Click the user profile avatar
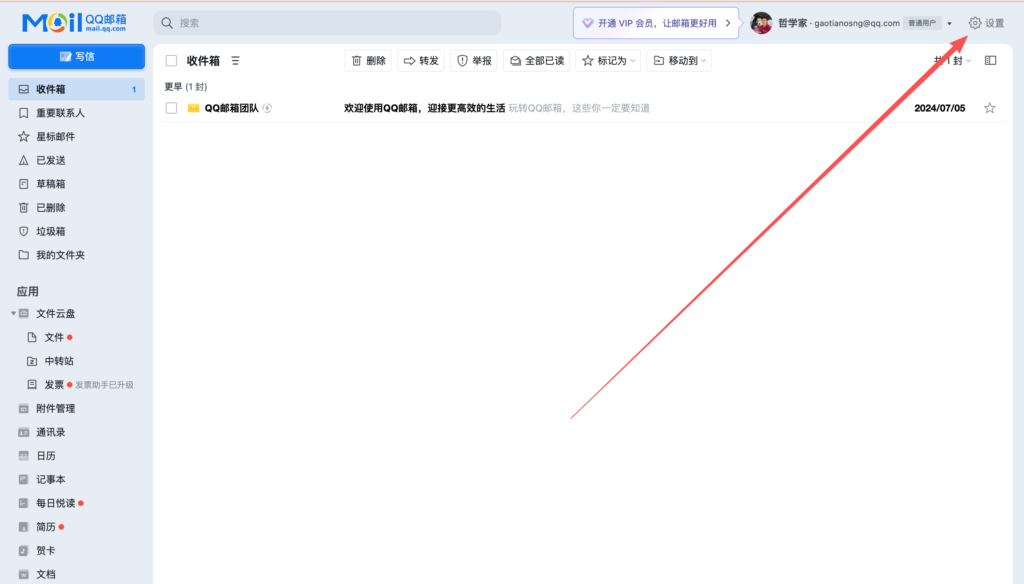This screenshot has width=1024, height=584. 761,23
